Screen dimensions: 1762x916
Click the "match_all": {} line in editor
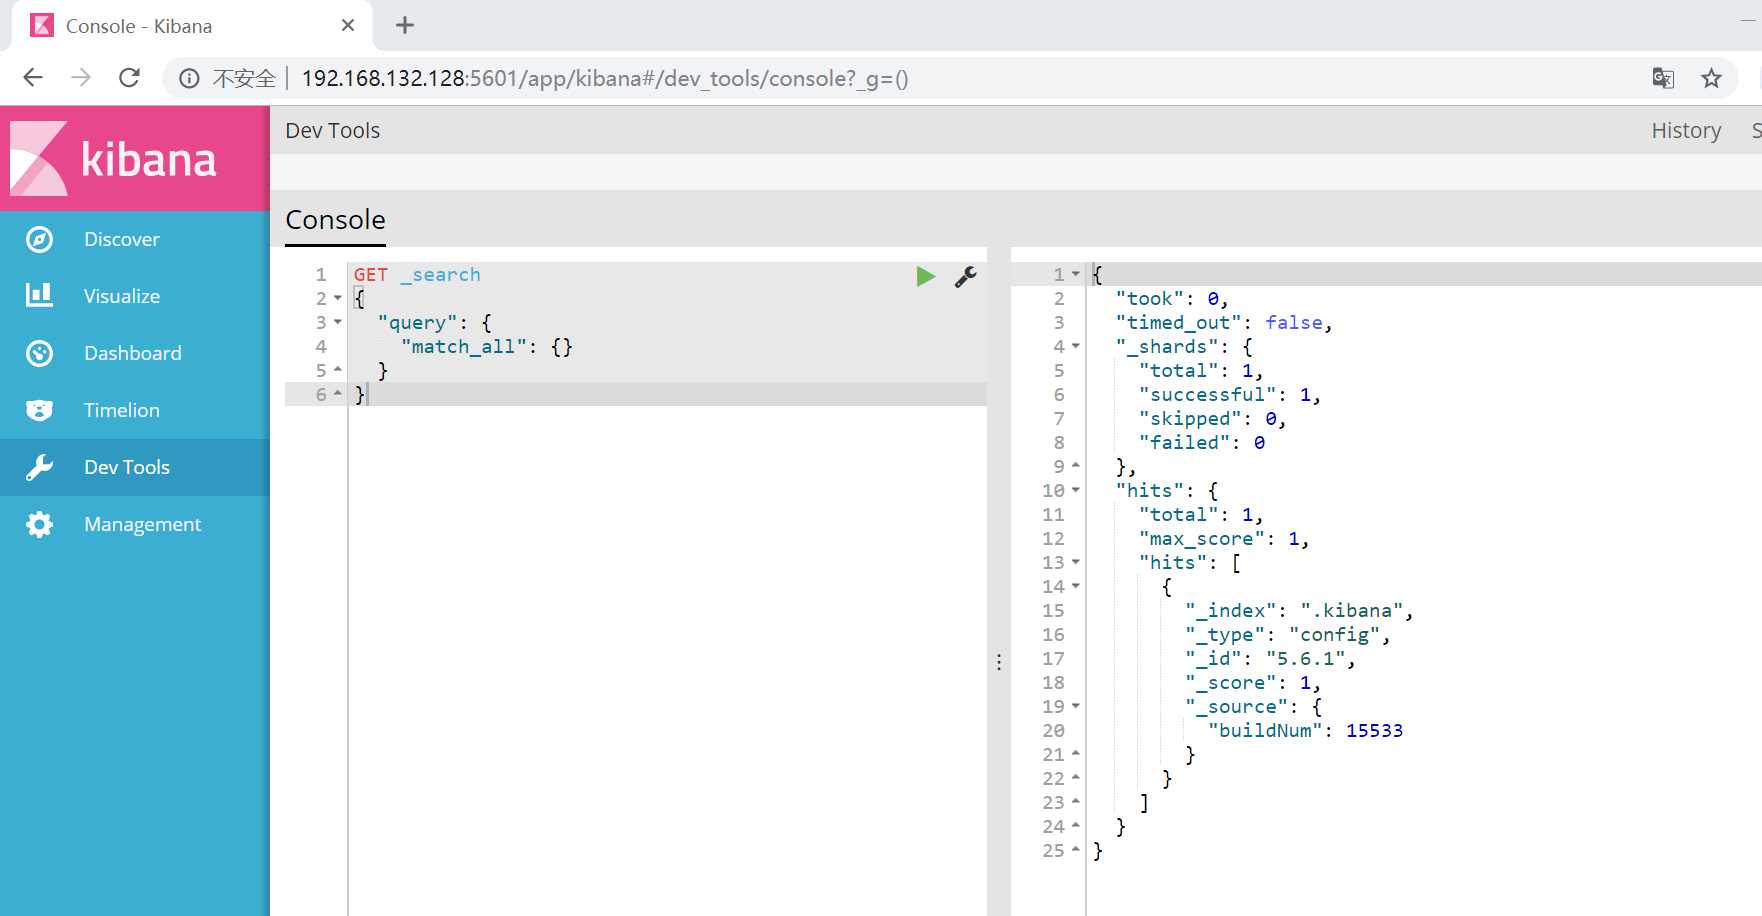tap(487, 346)
